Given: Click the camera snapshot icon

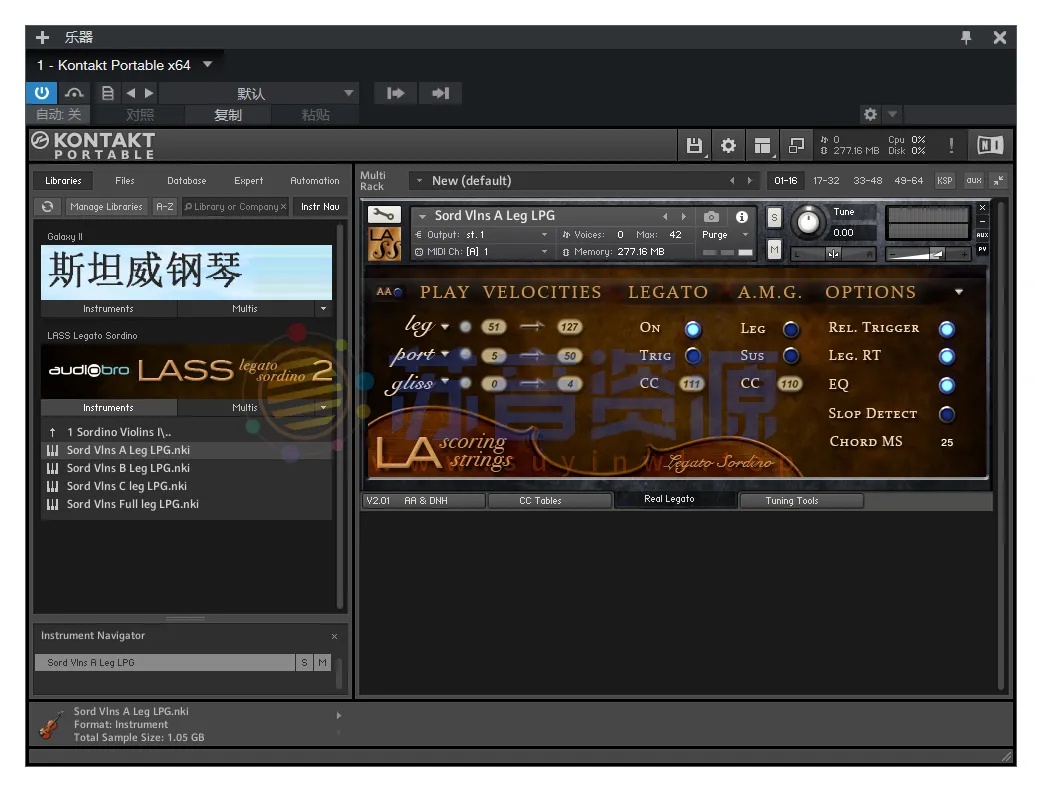Looking at the screenshot, I should pos(711,216).
